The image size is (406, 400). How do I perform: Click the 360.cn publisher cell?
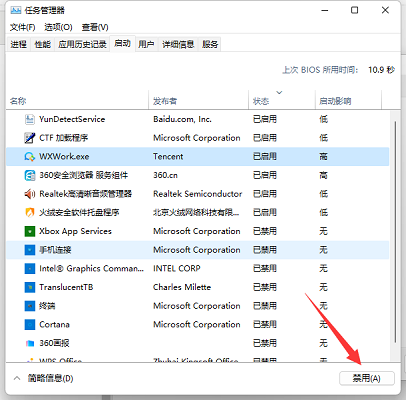point(165,175)
